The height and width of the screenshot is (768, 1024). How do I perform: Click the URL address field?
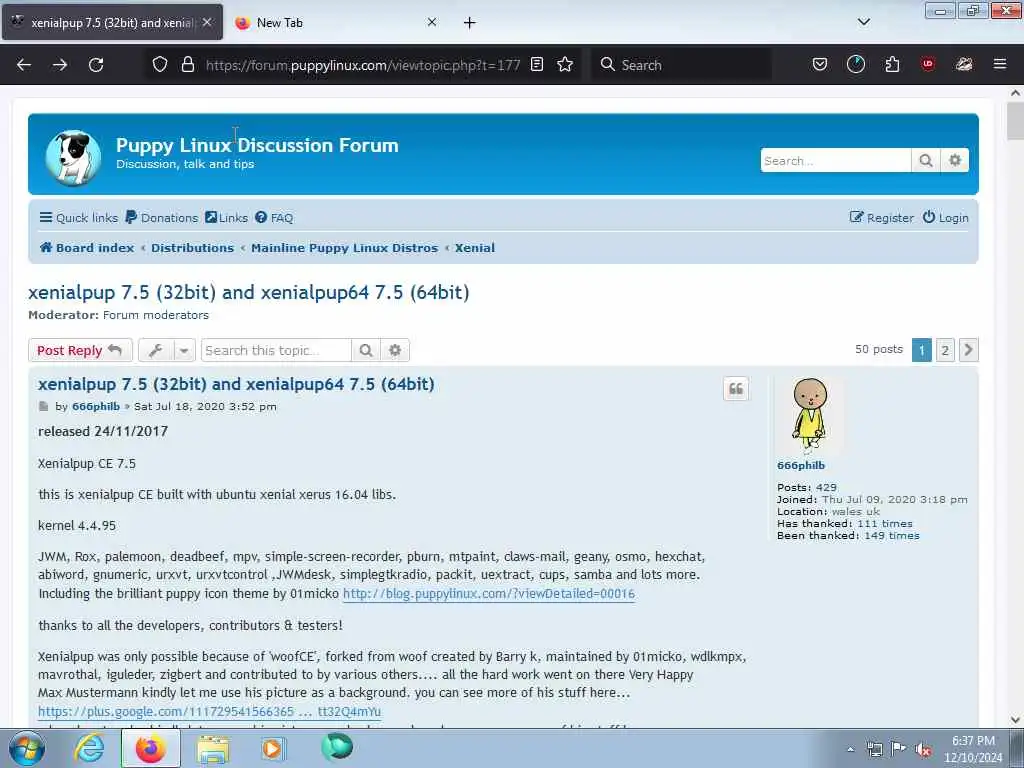point(362,65)
